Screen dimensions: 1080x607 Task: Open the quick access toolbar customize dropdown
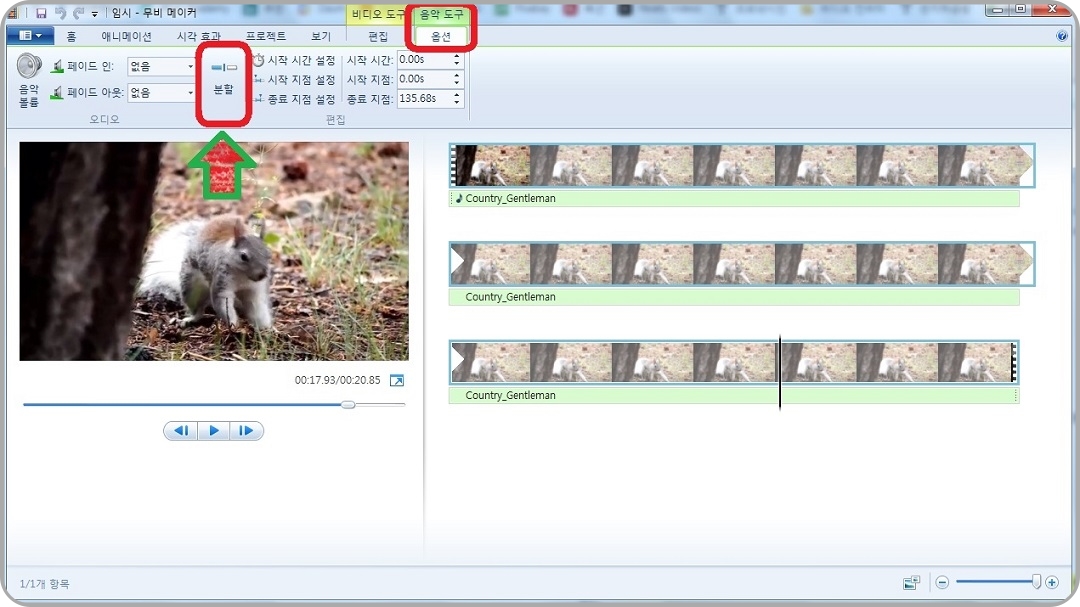(x=95, y=14)
